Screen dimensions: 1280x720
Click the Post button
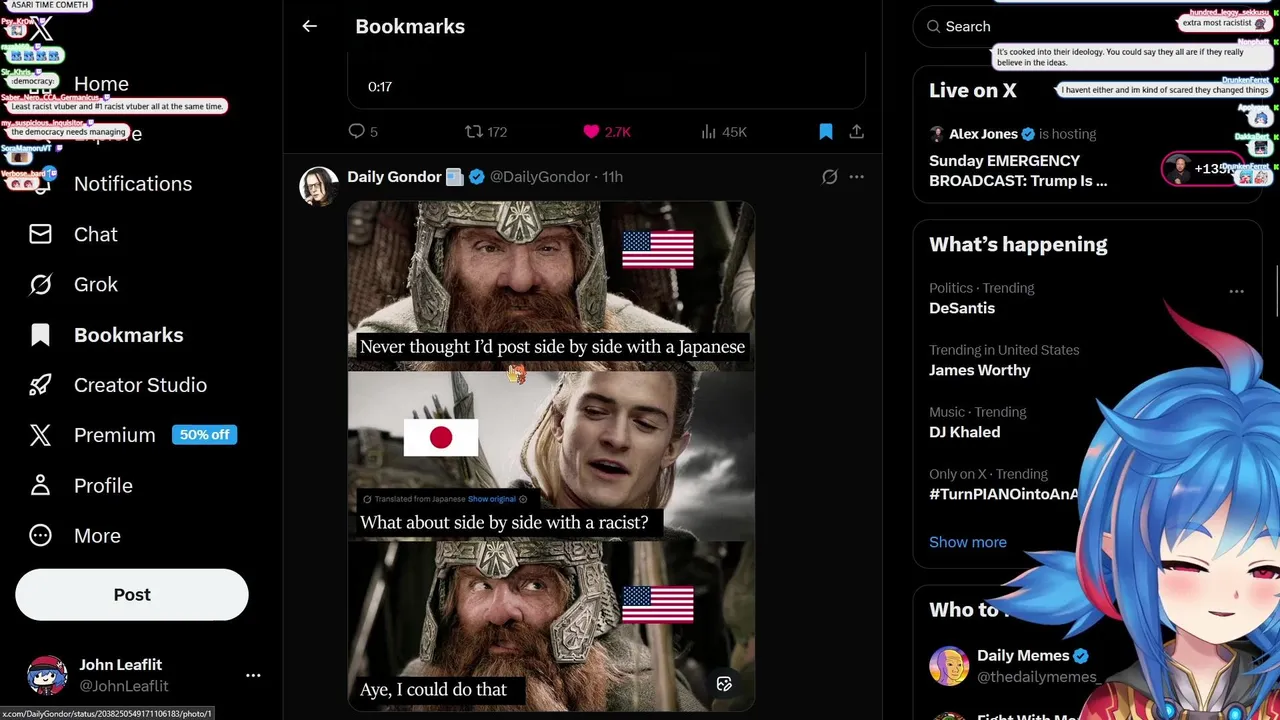coord(132,595)
